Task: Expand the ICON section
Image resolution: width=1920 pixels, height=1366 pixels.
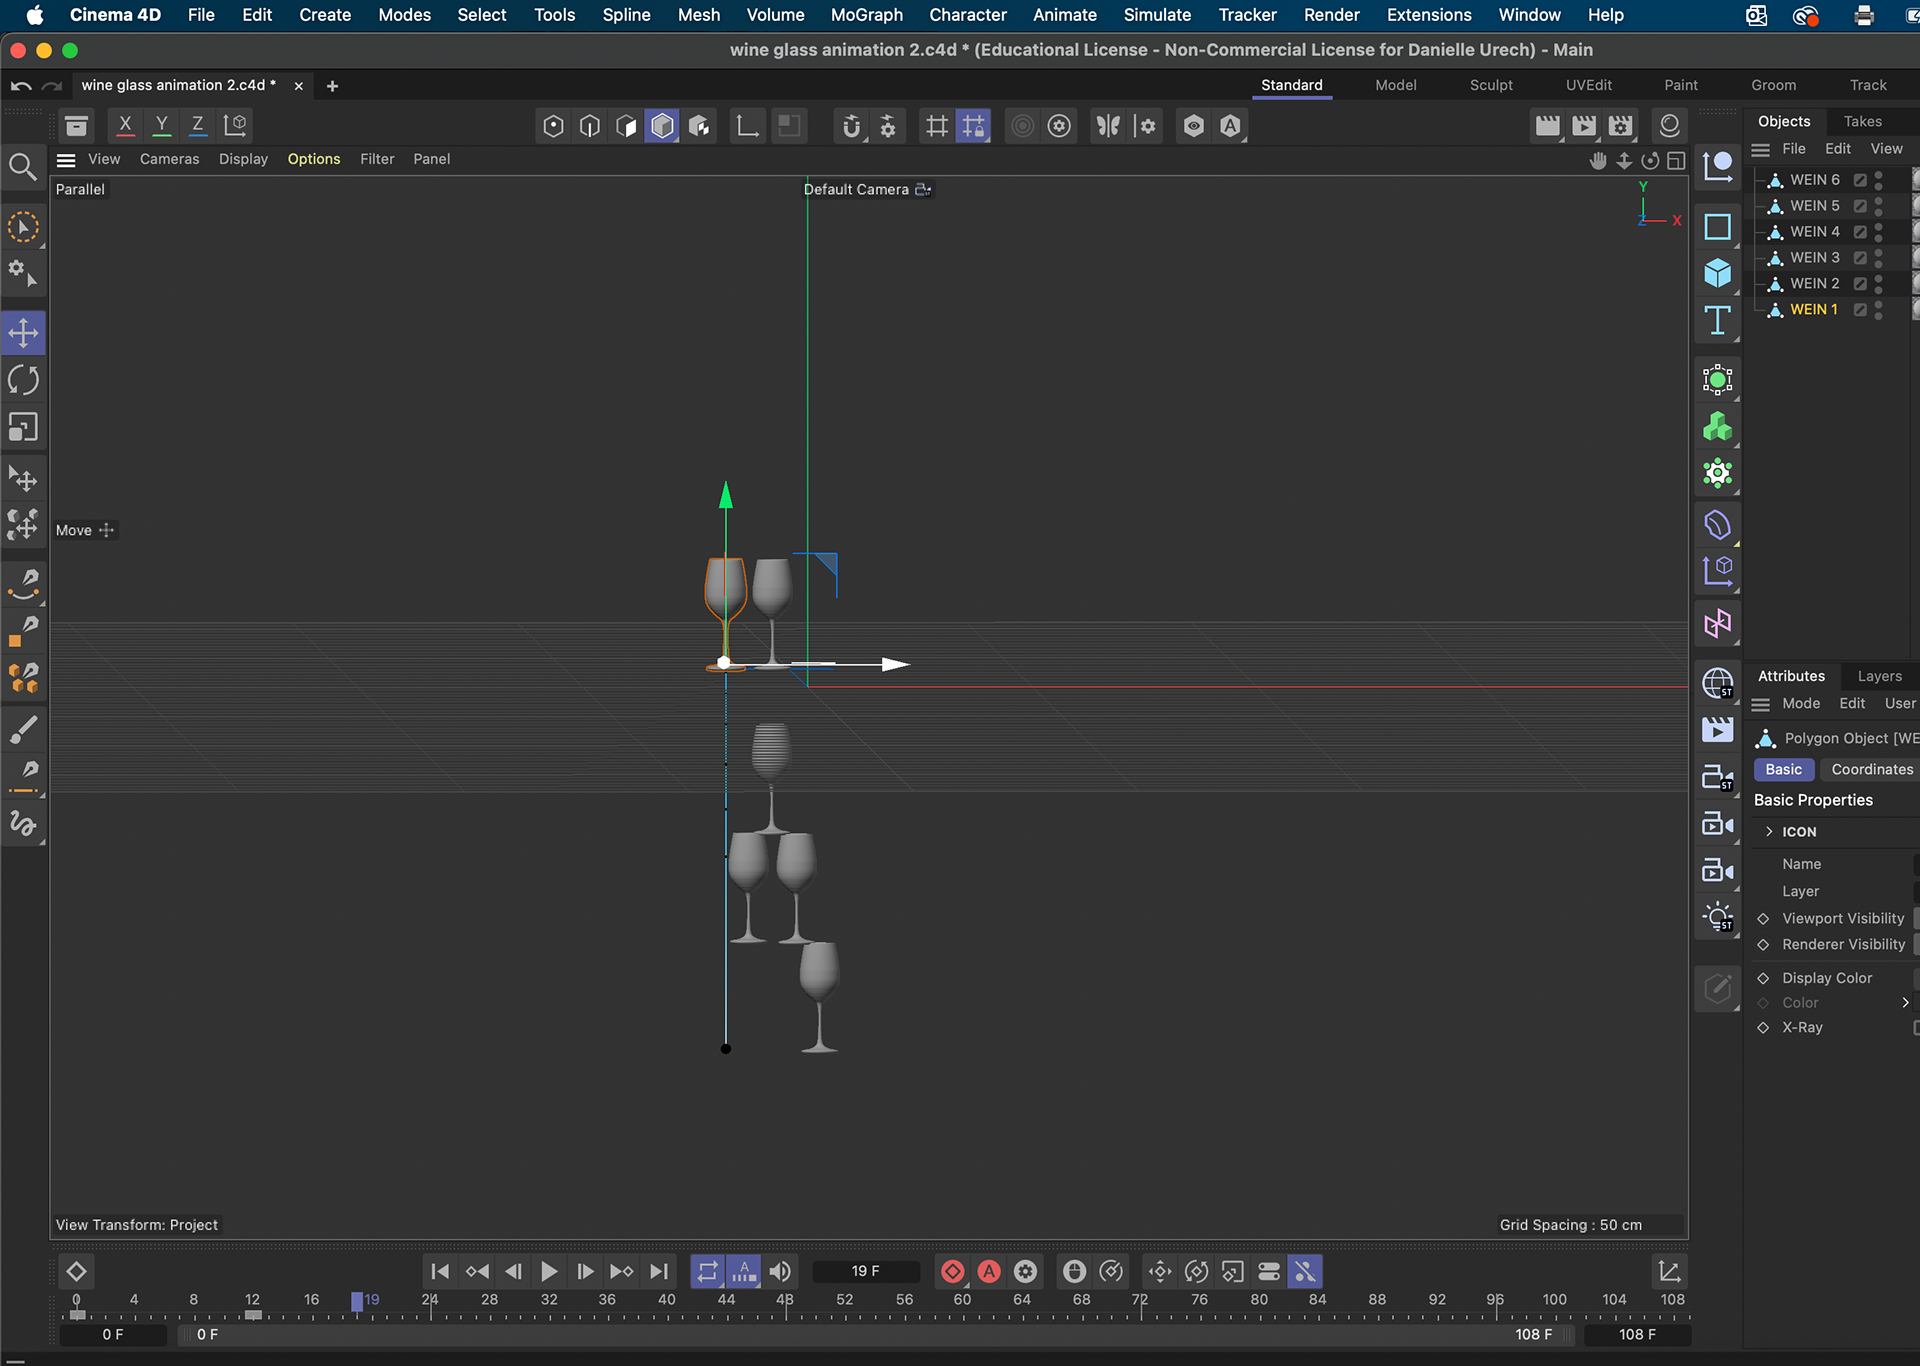Action: [x=1769, y=832]
